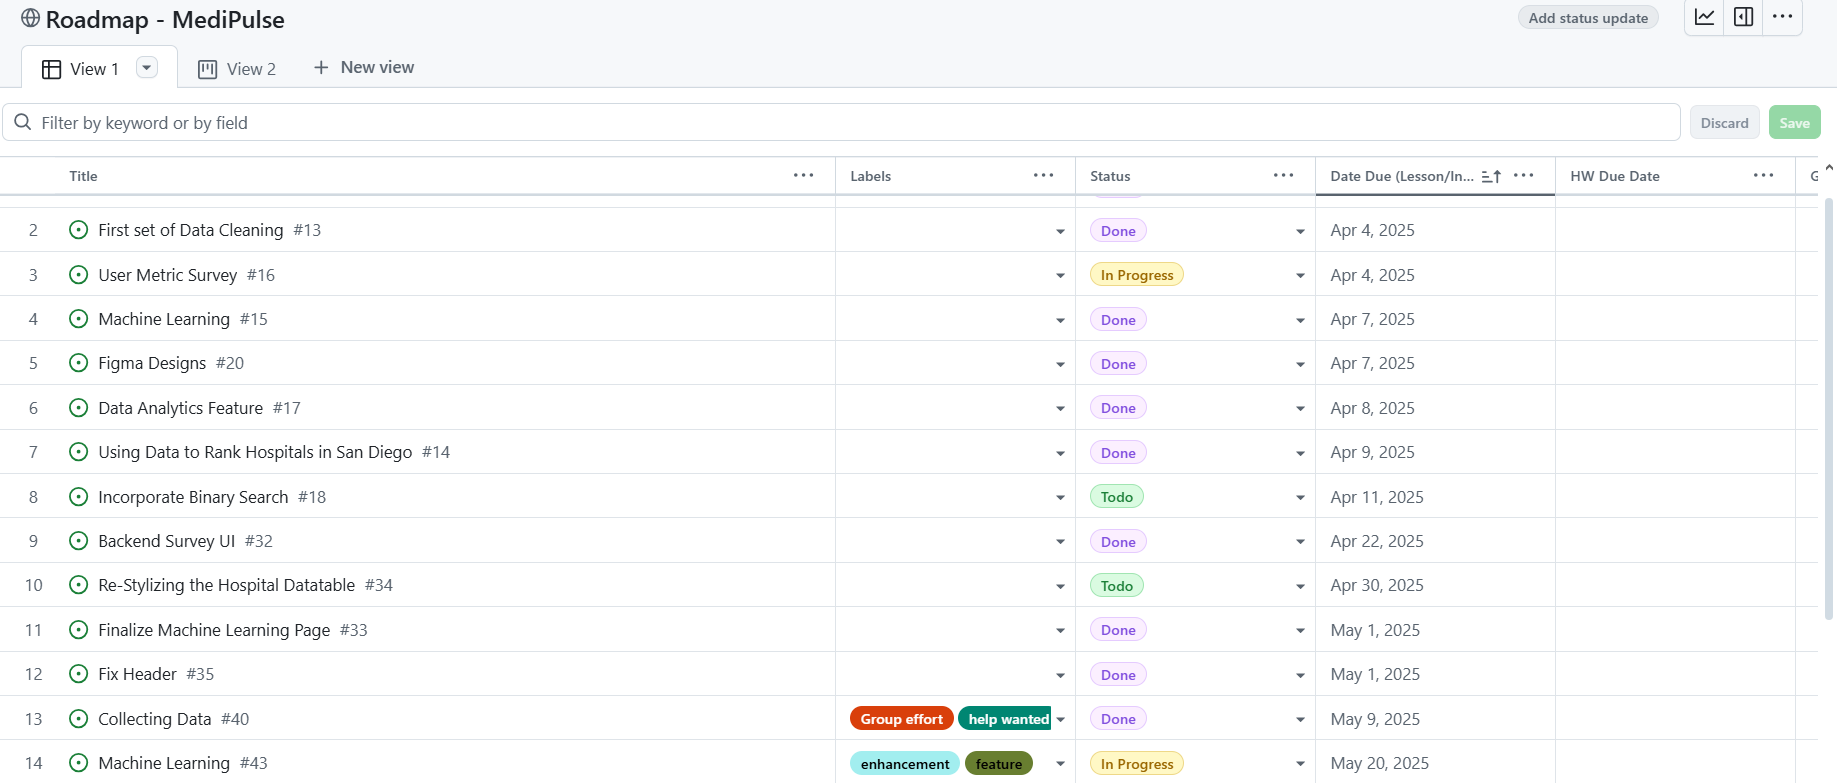Screen dimensions: 1837x783
Task: Open the Insights chart icon
Action: click(1705, 17)
